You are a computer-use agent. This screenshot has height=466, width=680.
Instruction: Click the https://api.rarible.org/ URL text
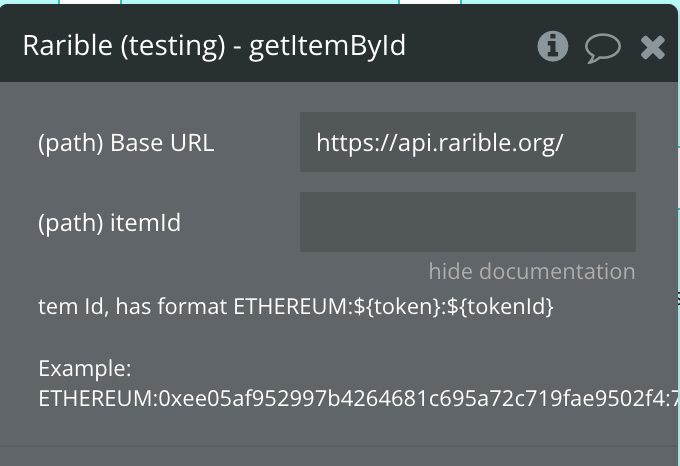click(440, 143)
